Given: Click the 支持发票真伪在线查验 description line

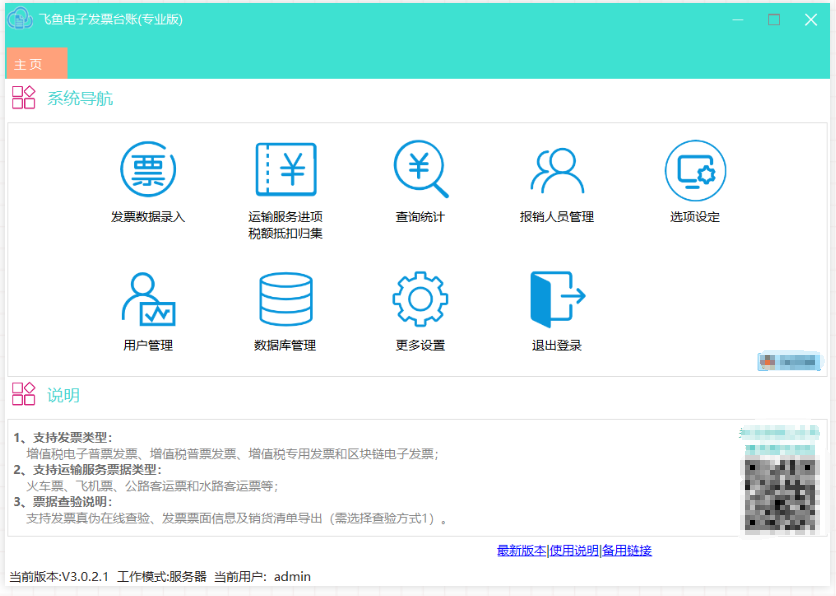Looking at the screenshot, I should 237,518.
